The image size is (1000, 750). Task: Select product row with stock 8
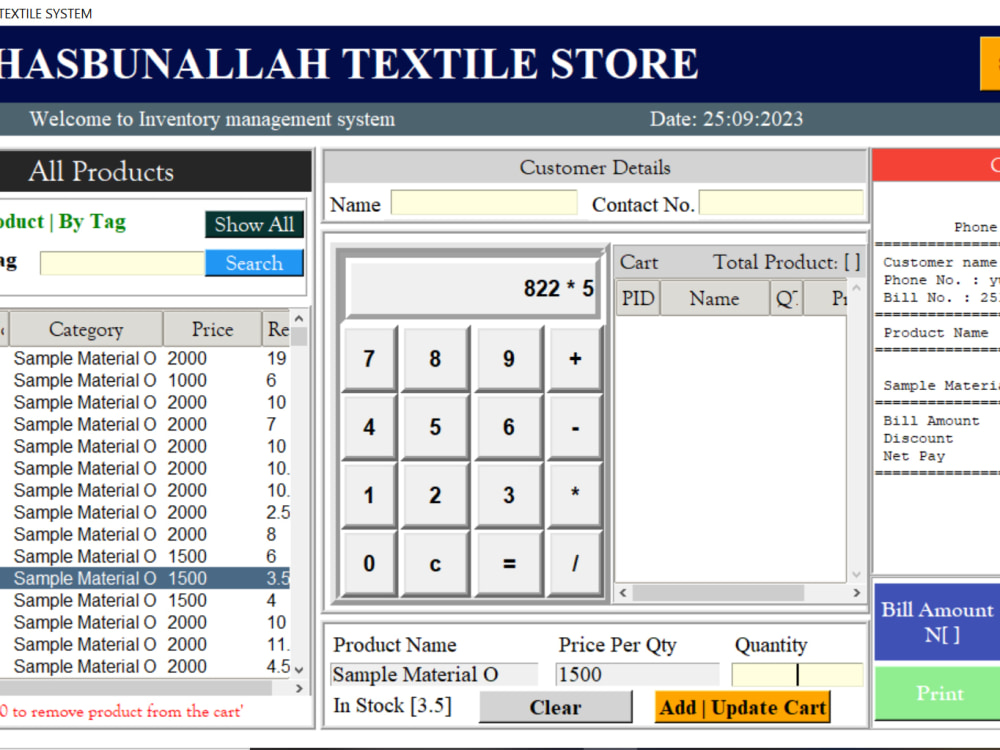[145, 534]
